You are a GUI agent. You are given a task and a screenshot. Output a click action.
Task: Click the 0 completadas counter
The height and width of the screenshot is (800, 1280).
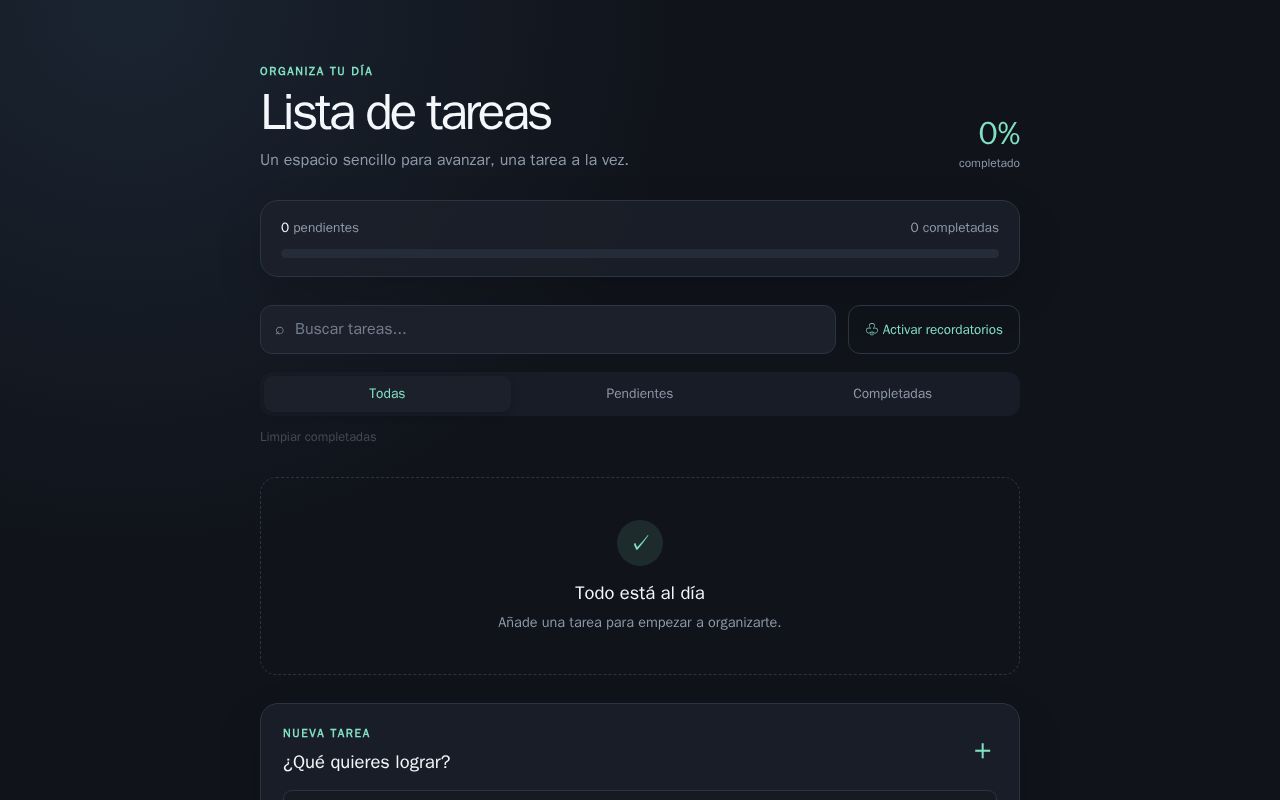tap(954, 228)
